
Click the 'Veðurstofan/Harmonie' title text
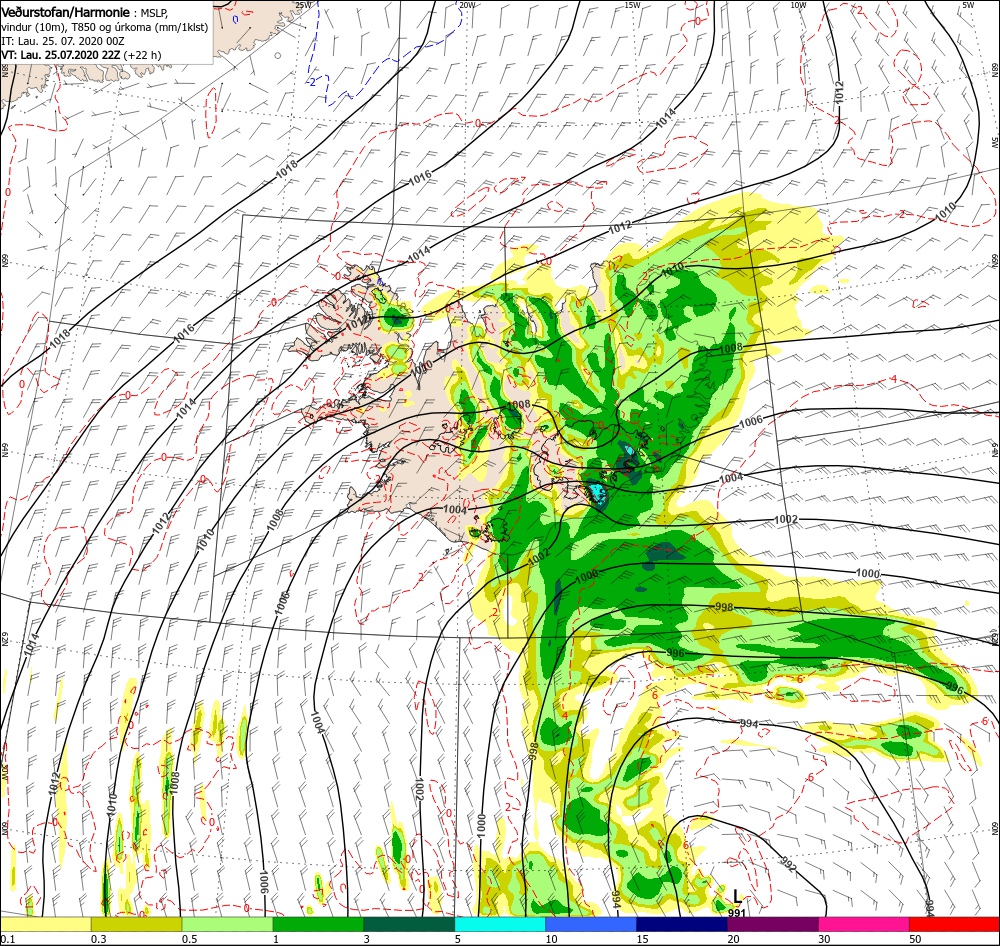[x=66, y=13]
